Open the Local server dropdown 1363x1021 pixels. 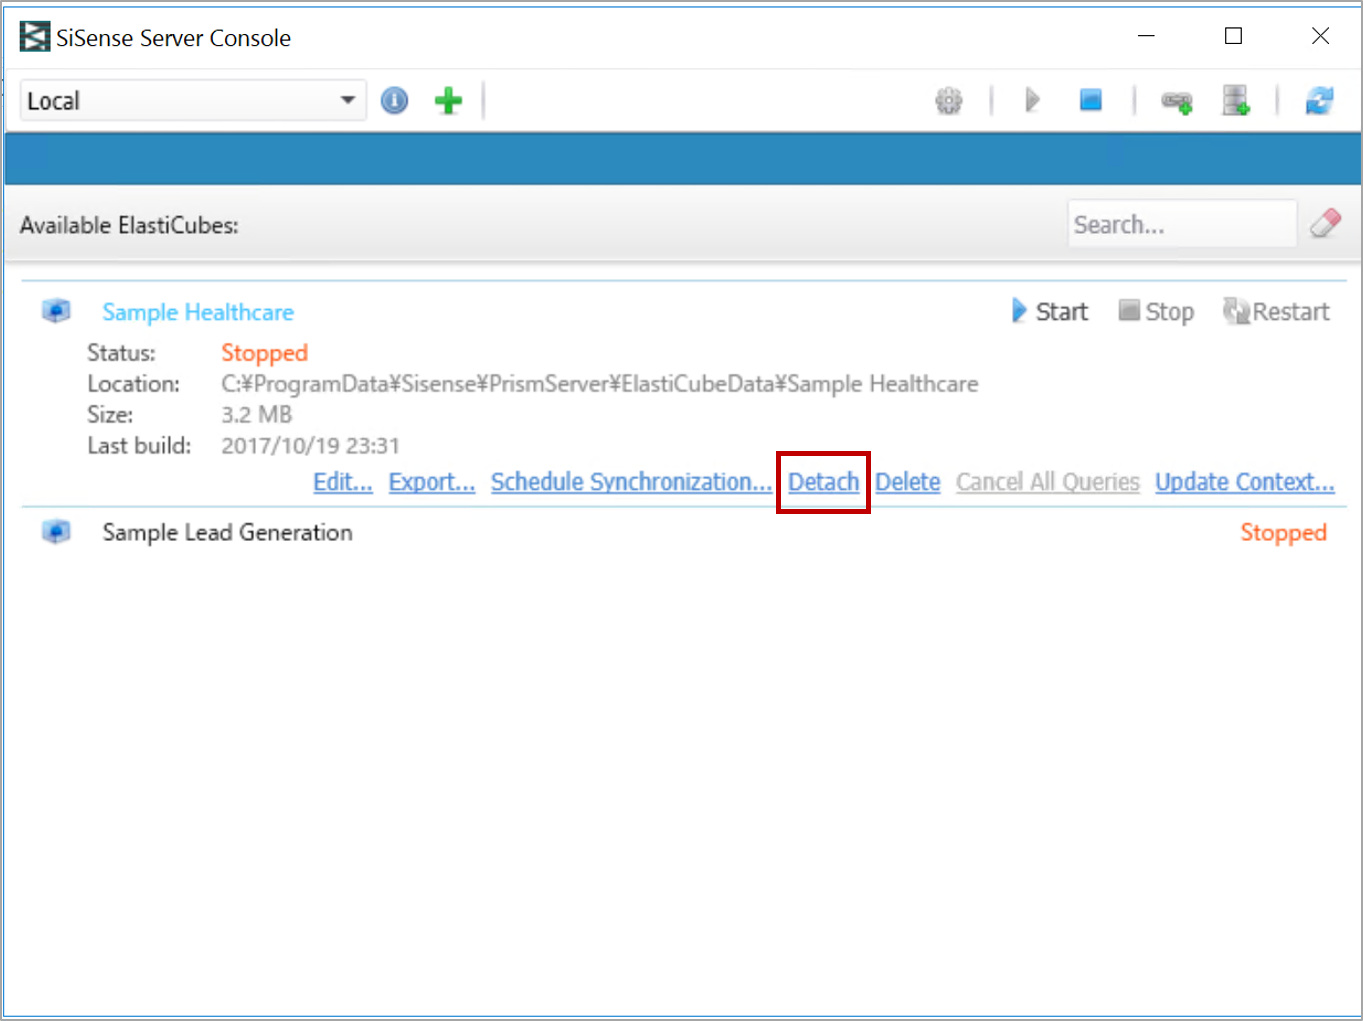[193, 100]
